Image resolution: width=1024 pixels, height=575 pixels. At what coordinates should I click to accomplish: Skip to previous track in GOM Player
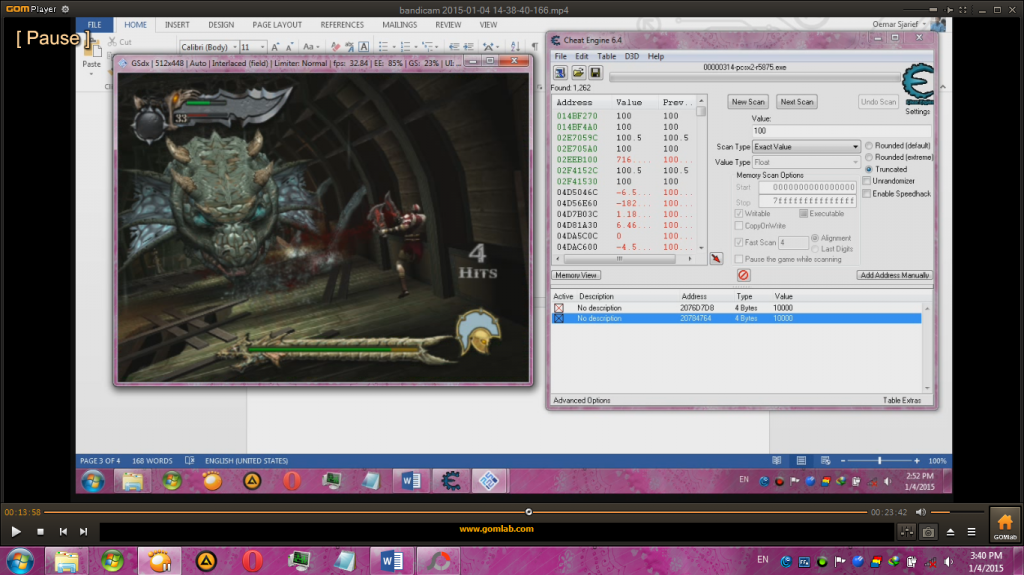coord(63,532)
